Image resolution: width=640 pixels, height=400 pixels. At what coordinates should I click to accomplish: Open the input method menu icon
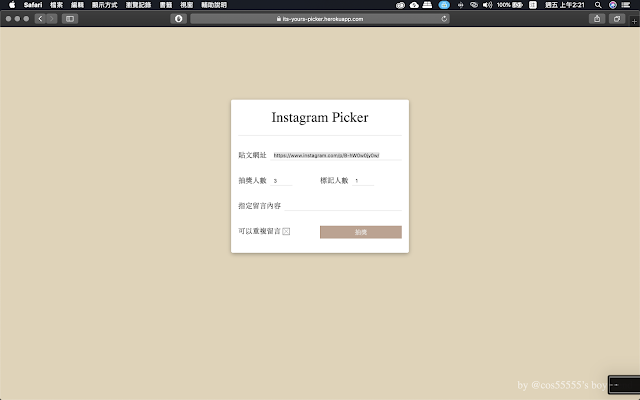[533, 5]
